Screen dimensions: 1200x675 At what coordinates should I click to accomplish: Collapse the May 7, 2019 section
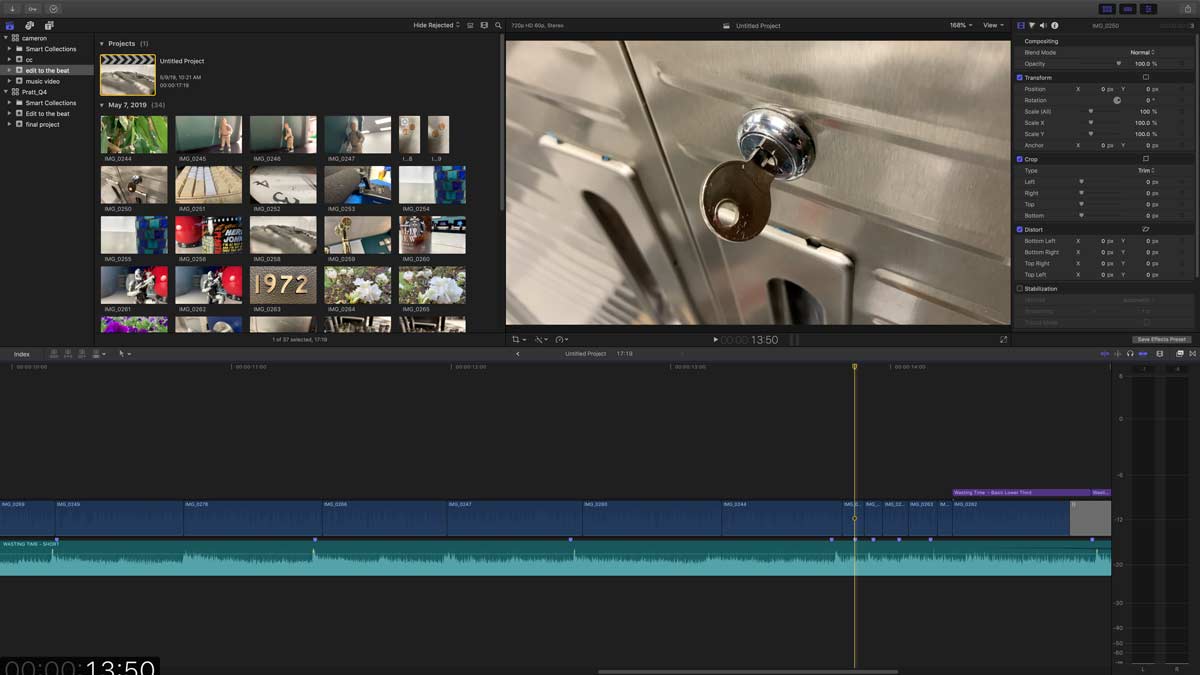[102, 105]
